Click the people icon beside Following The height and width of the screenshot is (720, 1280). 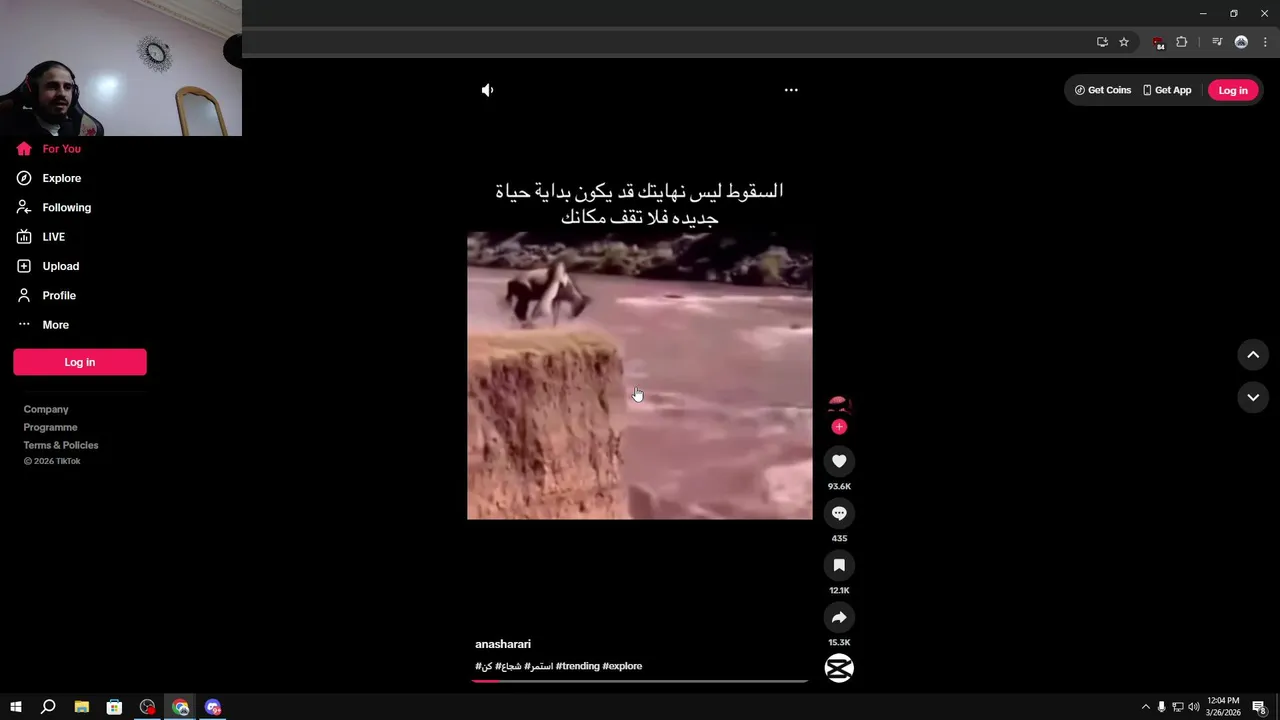[24, 208]
